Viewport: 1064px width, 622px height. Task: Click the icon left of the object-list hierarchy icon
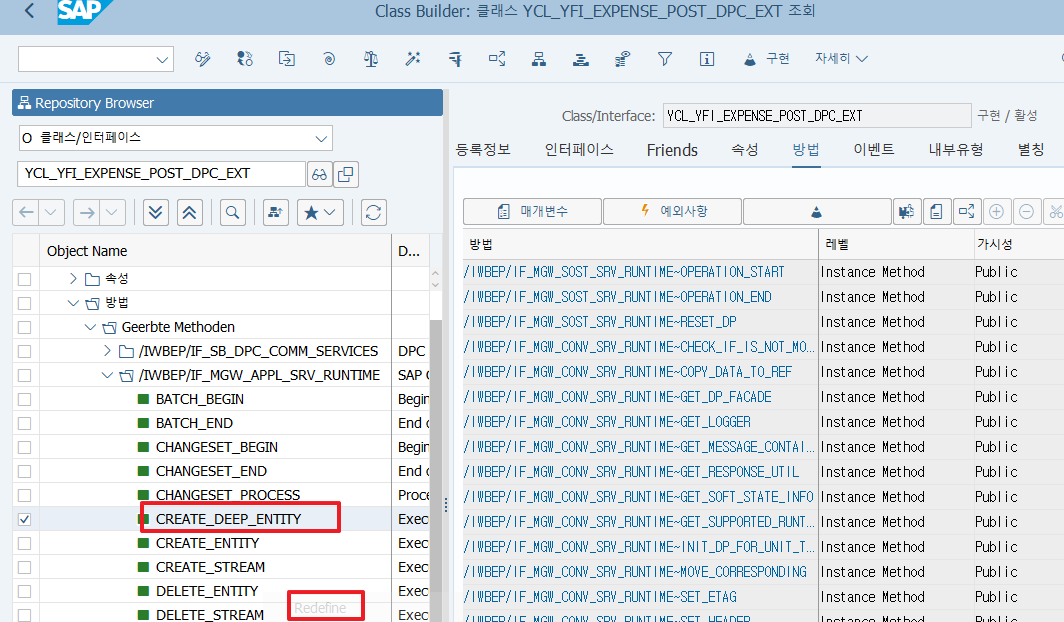click(x=497, y=59)
